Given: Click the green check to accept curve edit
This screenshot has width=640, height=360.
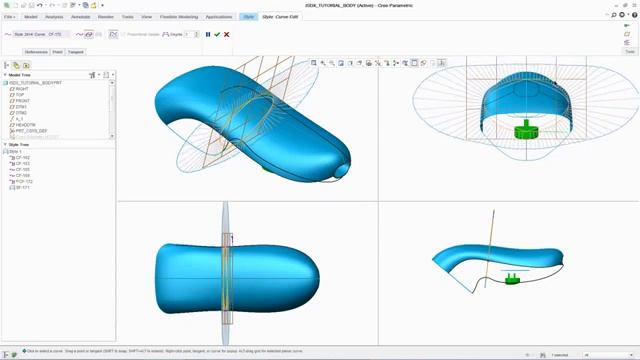Looking at the screenshot, I should pos(217,34).
